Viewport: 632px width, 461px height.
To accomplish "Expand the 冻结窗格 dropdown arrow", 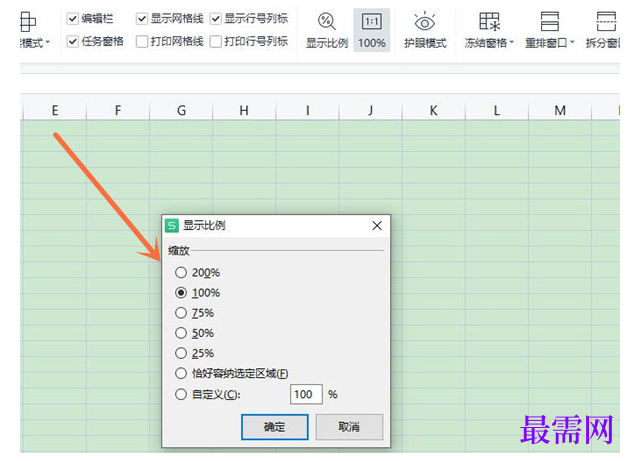I will click(511, 42).
